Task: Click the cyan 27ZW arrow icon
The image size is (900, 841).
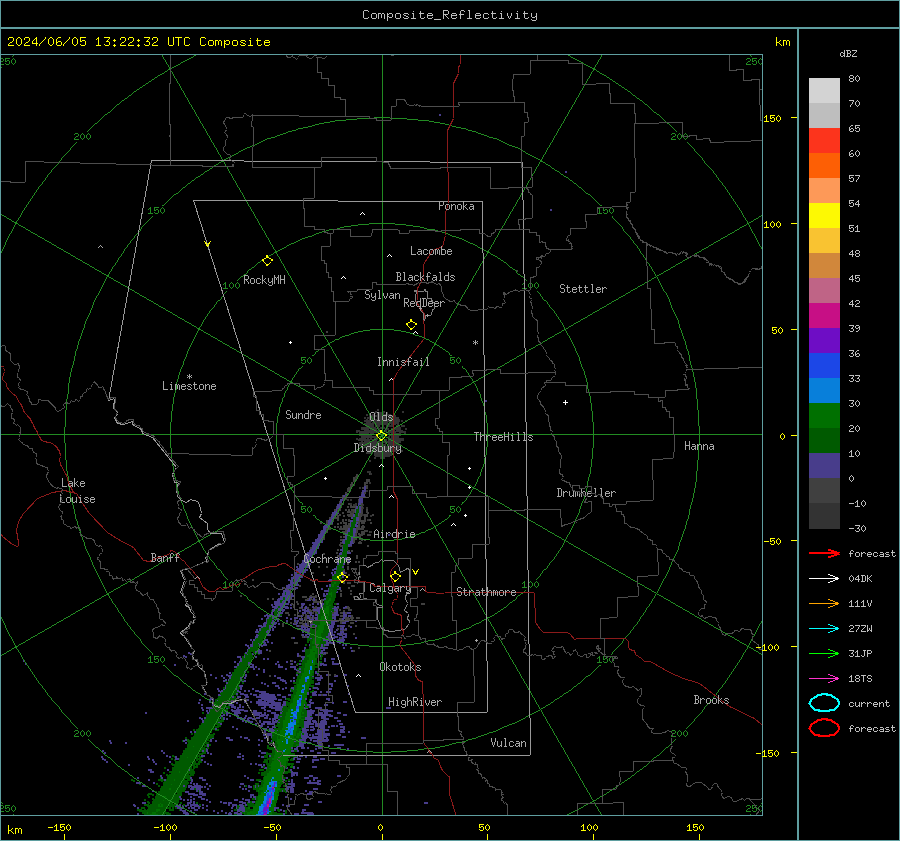Action: pos(824,629)
